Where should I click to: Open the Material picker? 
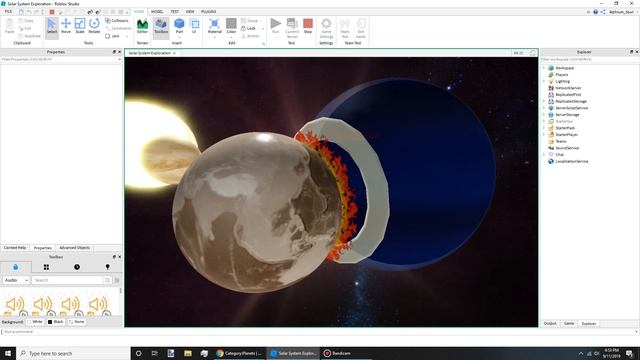[215, 28]
